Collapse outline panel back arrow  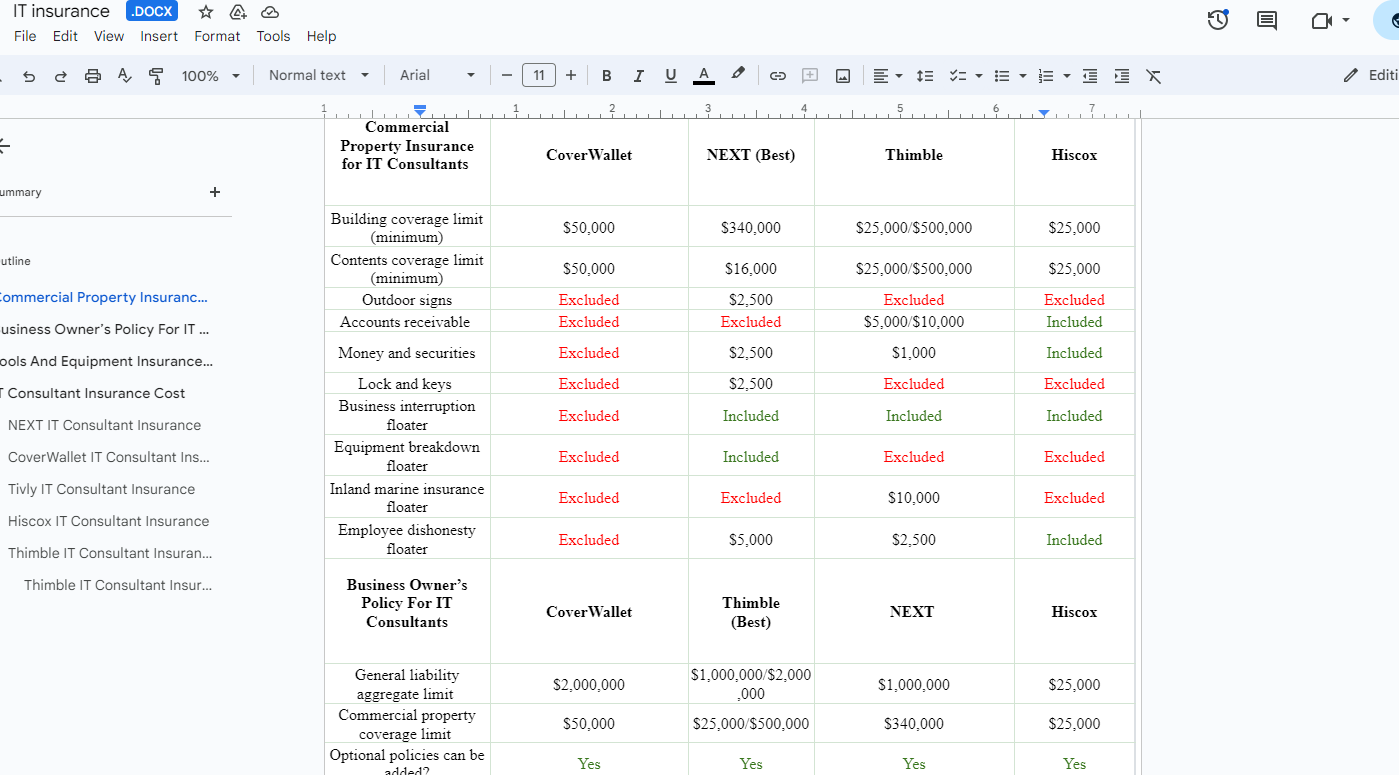[4, 146]
